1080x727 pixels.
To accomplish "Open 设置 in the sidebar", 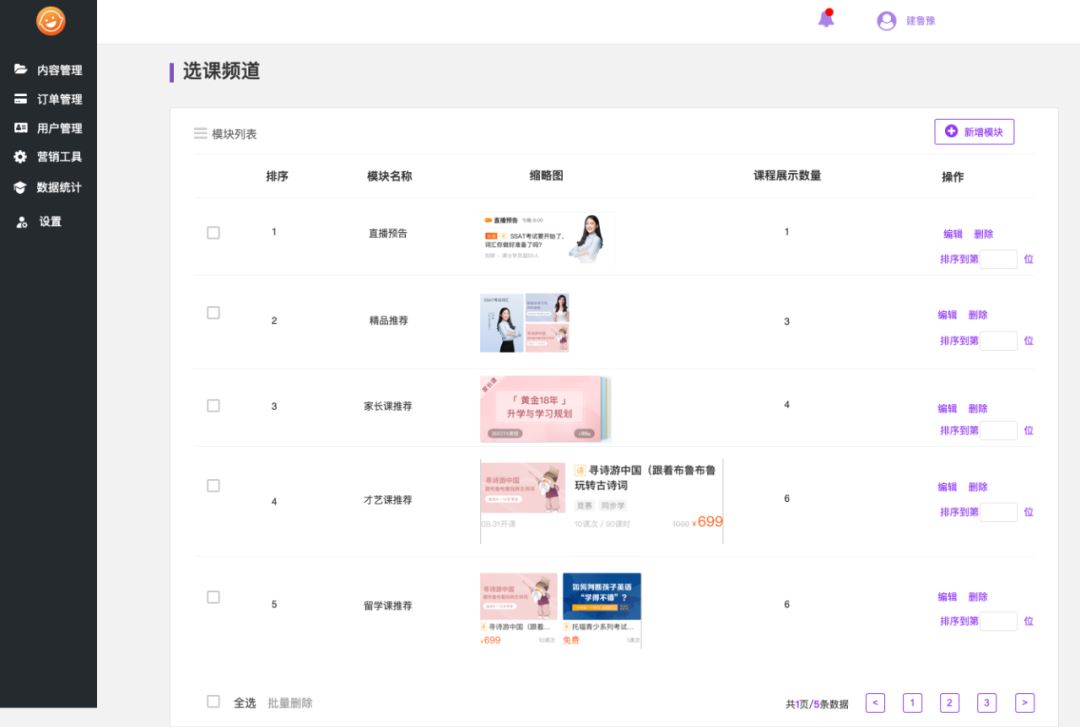I will click(x=50, y=221).
